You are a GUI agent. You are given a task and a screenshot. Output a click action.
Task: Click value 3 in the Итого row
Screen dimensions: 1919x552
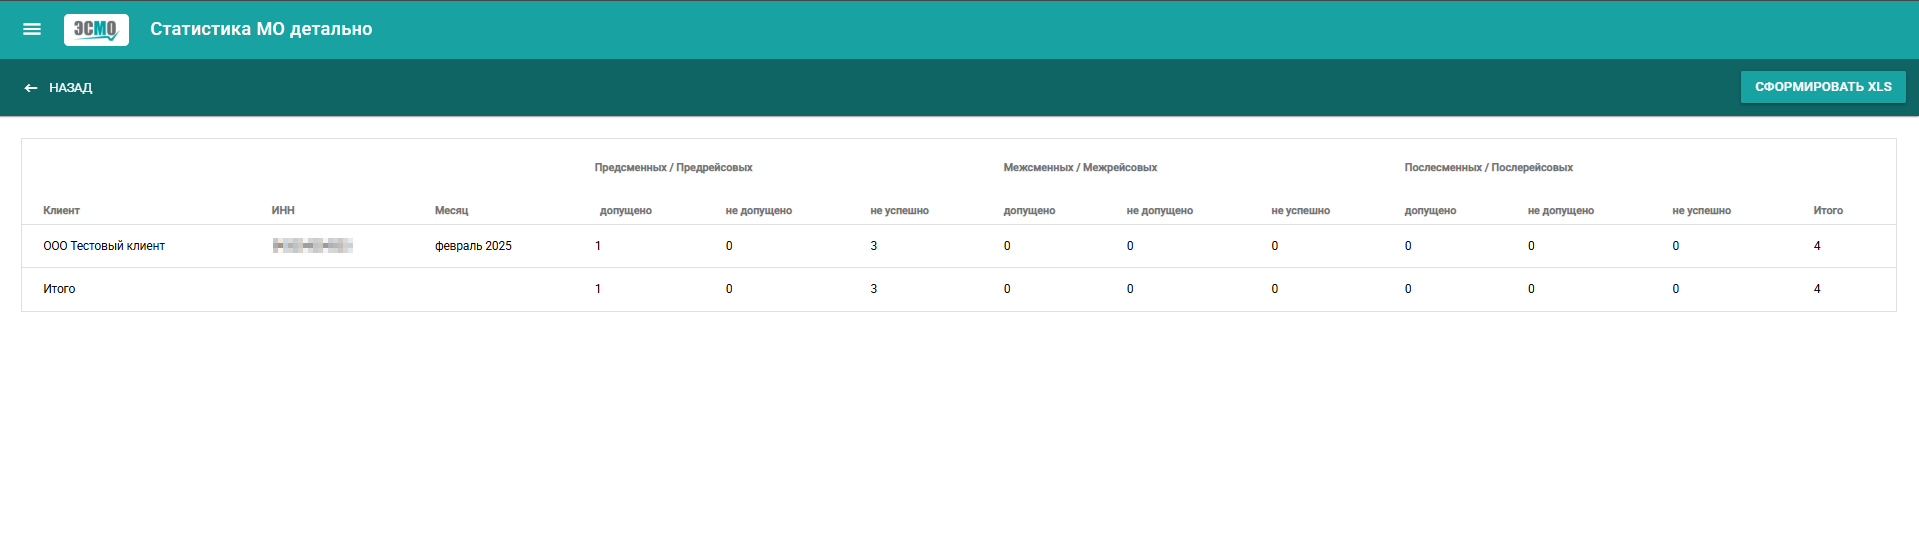874,289
